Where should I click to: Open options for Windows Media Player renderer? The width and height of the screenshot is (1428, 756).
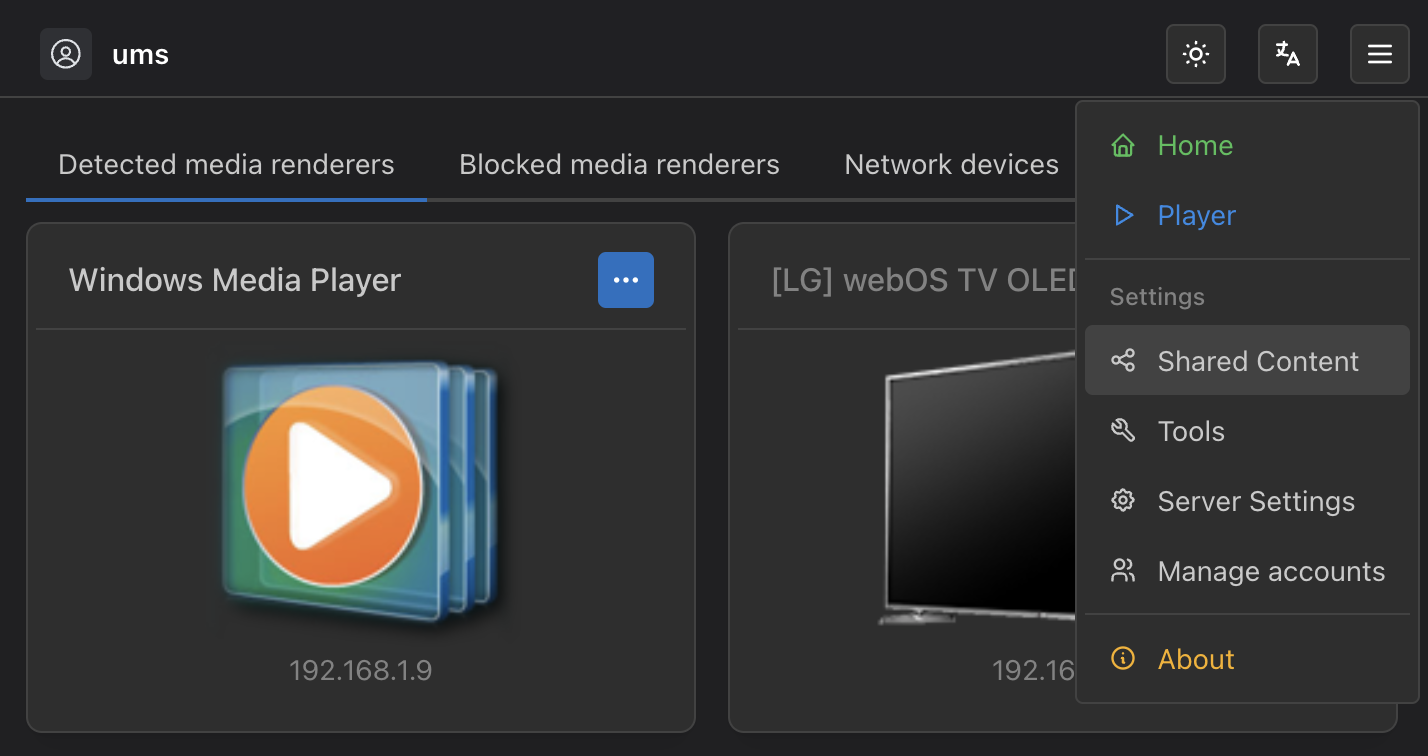tap(626, 280)
